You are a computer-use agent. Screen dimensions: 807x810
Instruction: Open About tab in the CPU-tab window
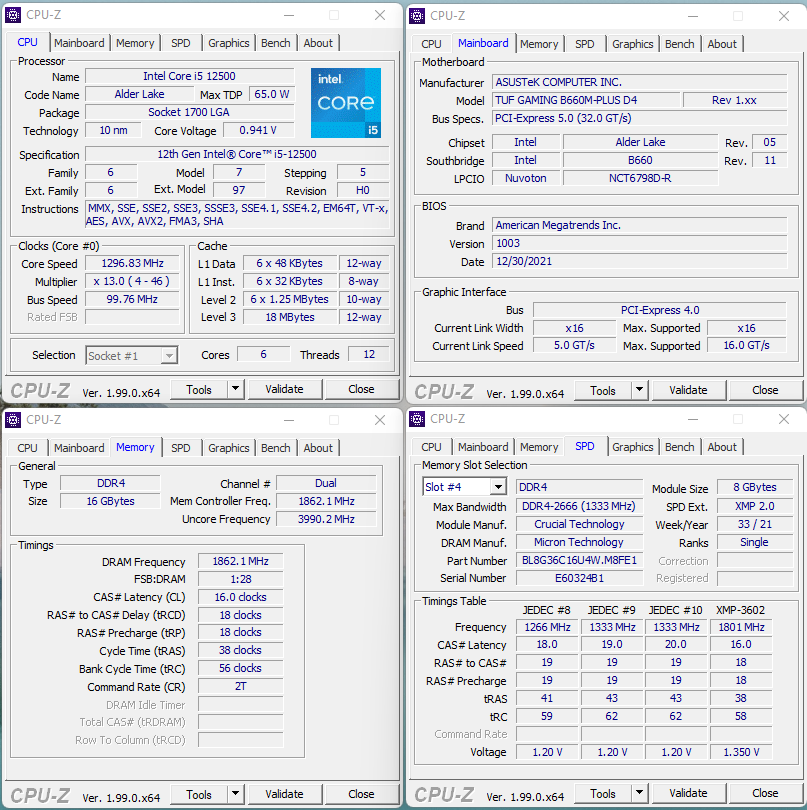318,43
